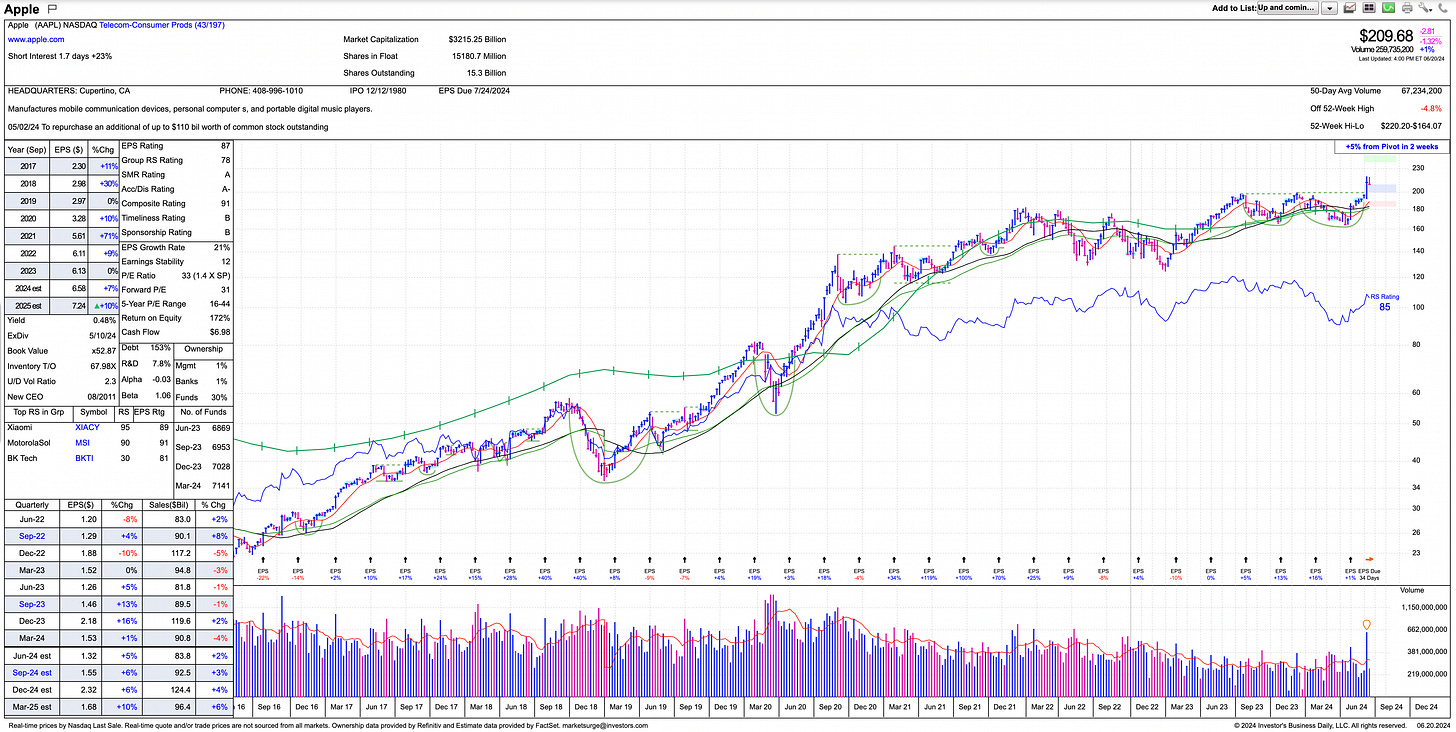
Task: Click the green curve pattern icon
Action: (x=1389, y=8)
